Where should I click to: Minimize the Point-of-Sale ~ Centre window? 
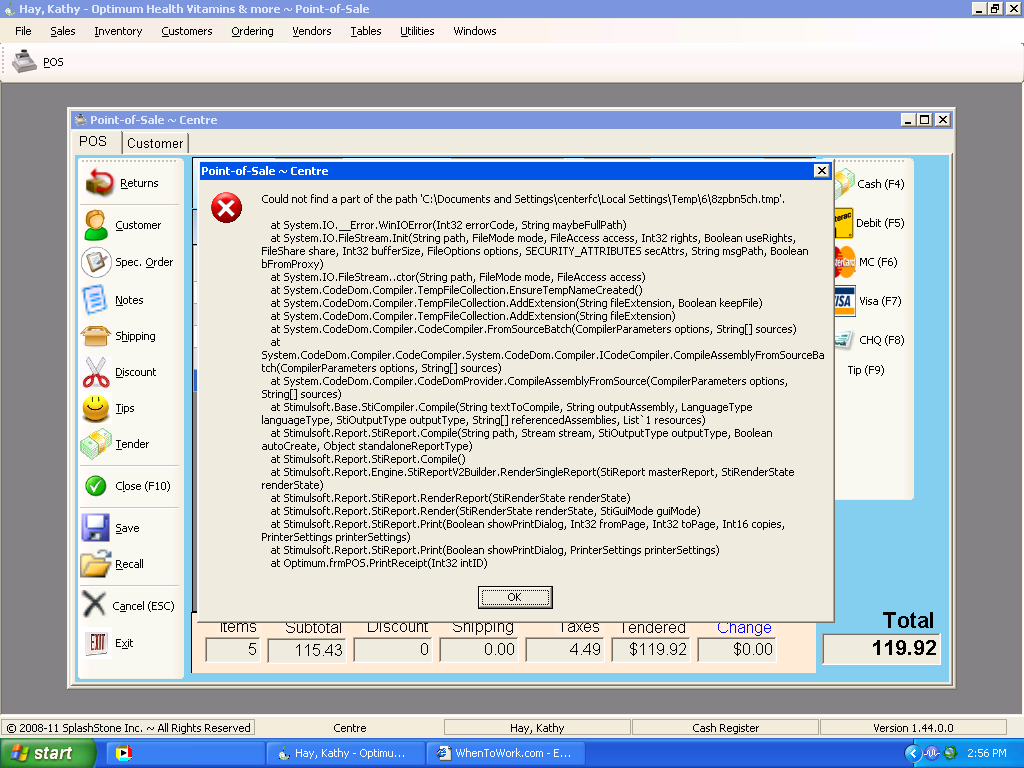pos(908,120)
